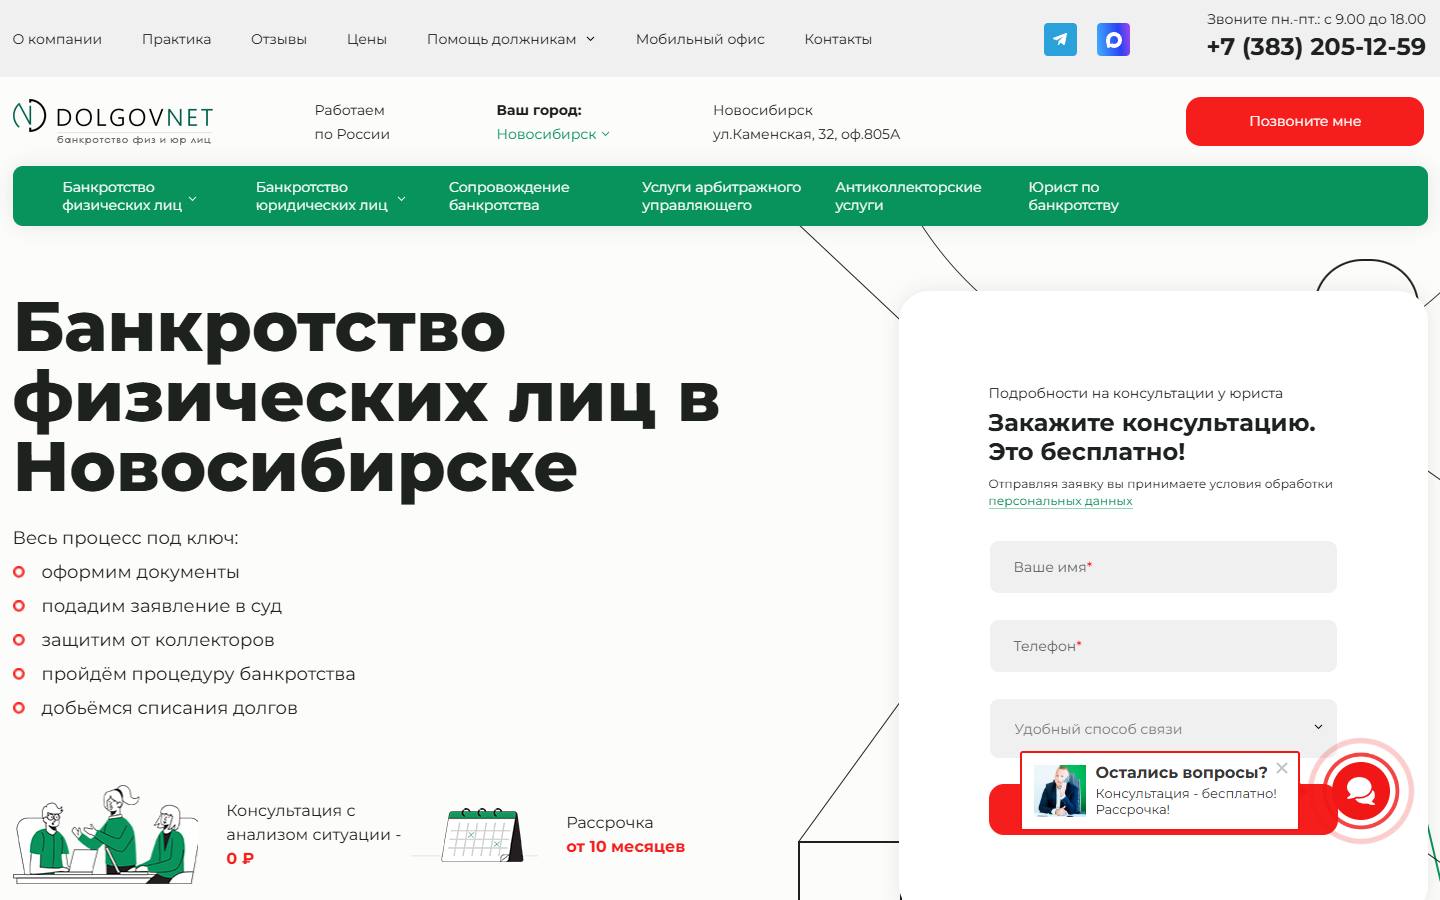Open 'Сопровождение банкротства' section
The width and height of the screenshot is (1440, 900).
point(509,196)
